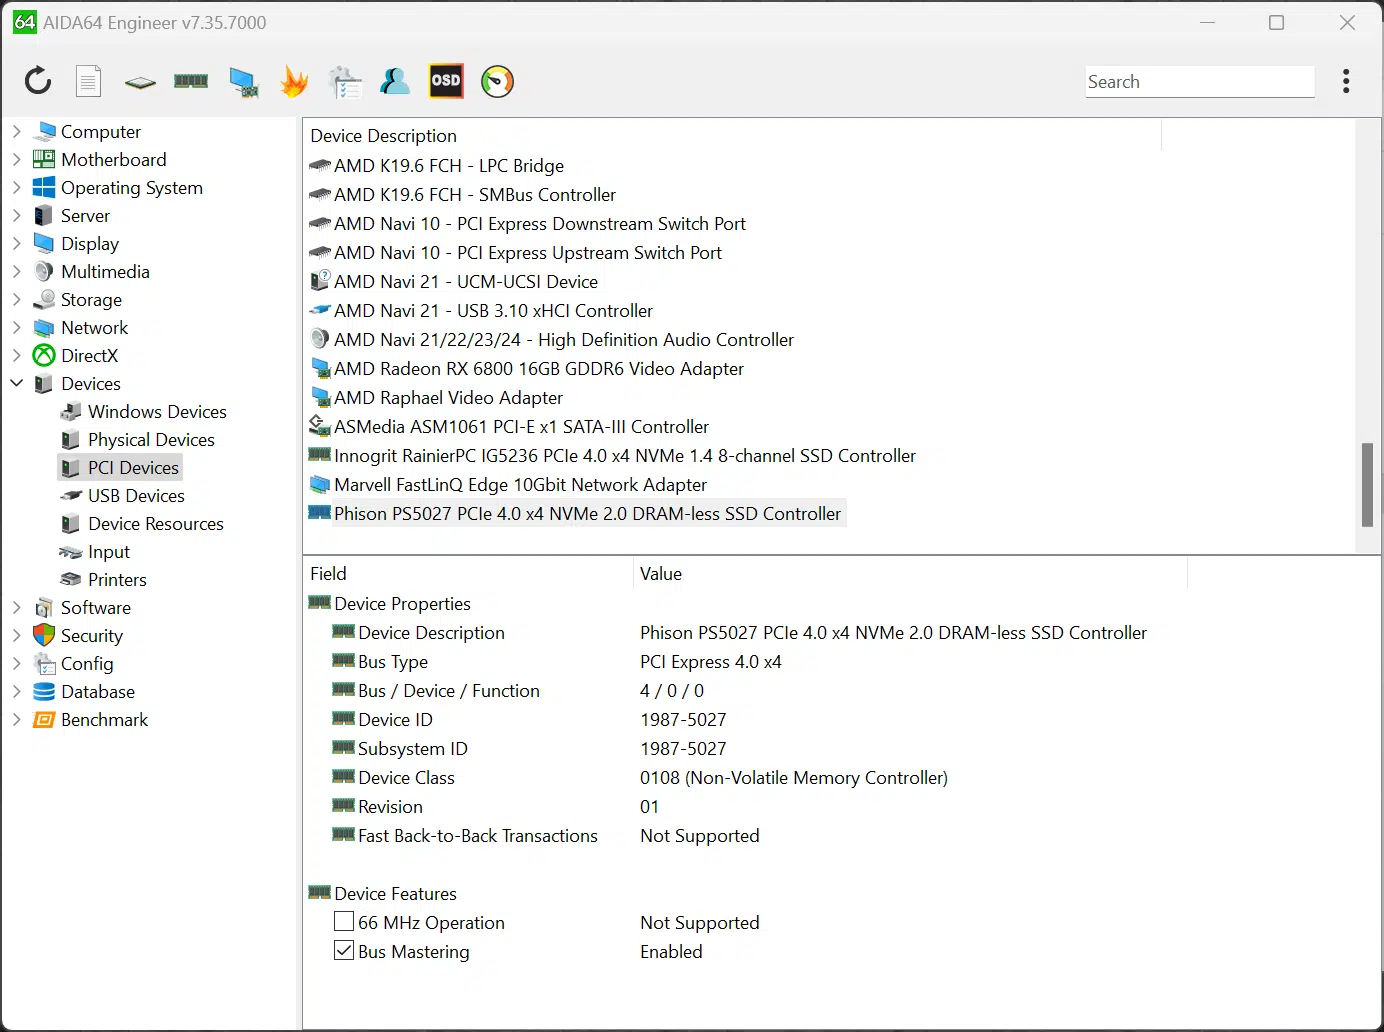Screen dimensions: 1384x1032
Task: Expand the Motherboard tree node
Action: pyautogui.click(x=17, y=159)
